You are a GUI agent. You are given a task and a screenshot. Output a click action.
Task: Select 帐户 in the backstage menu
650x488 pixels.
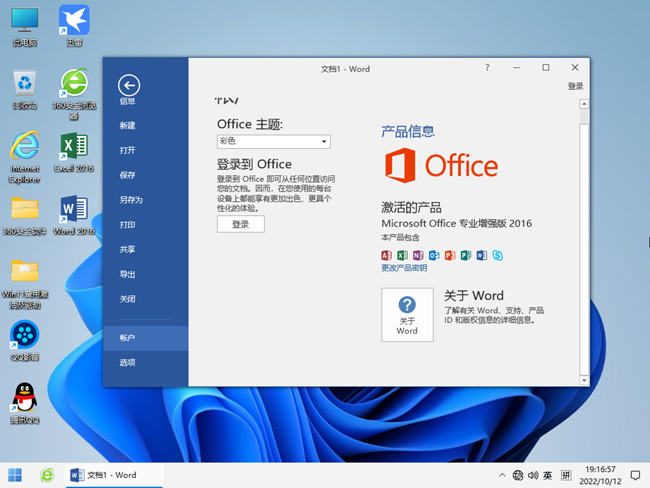146,338
